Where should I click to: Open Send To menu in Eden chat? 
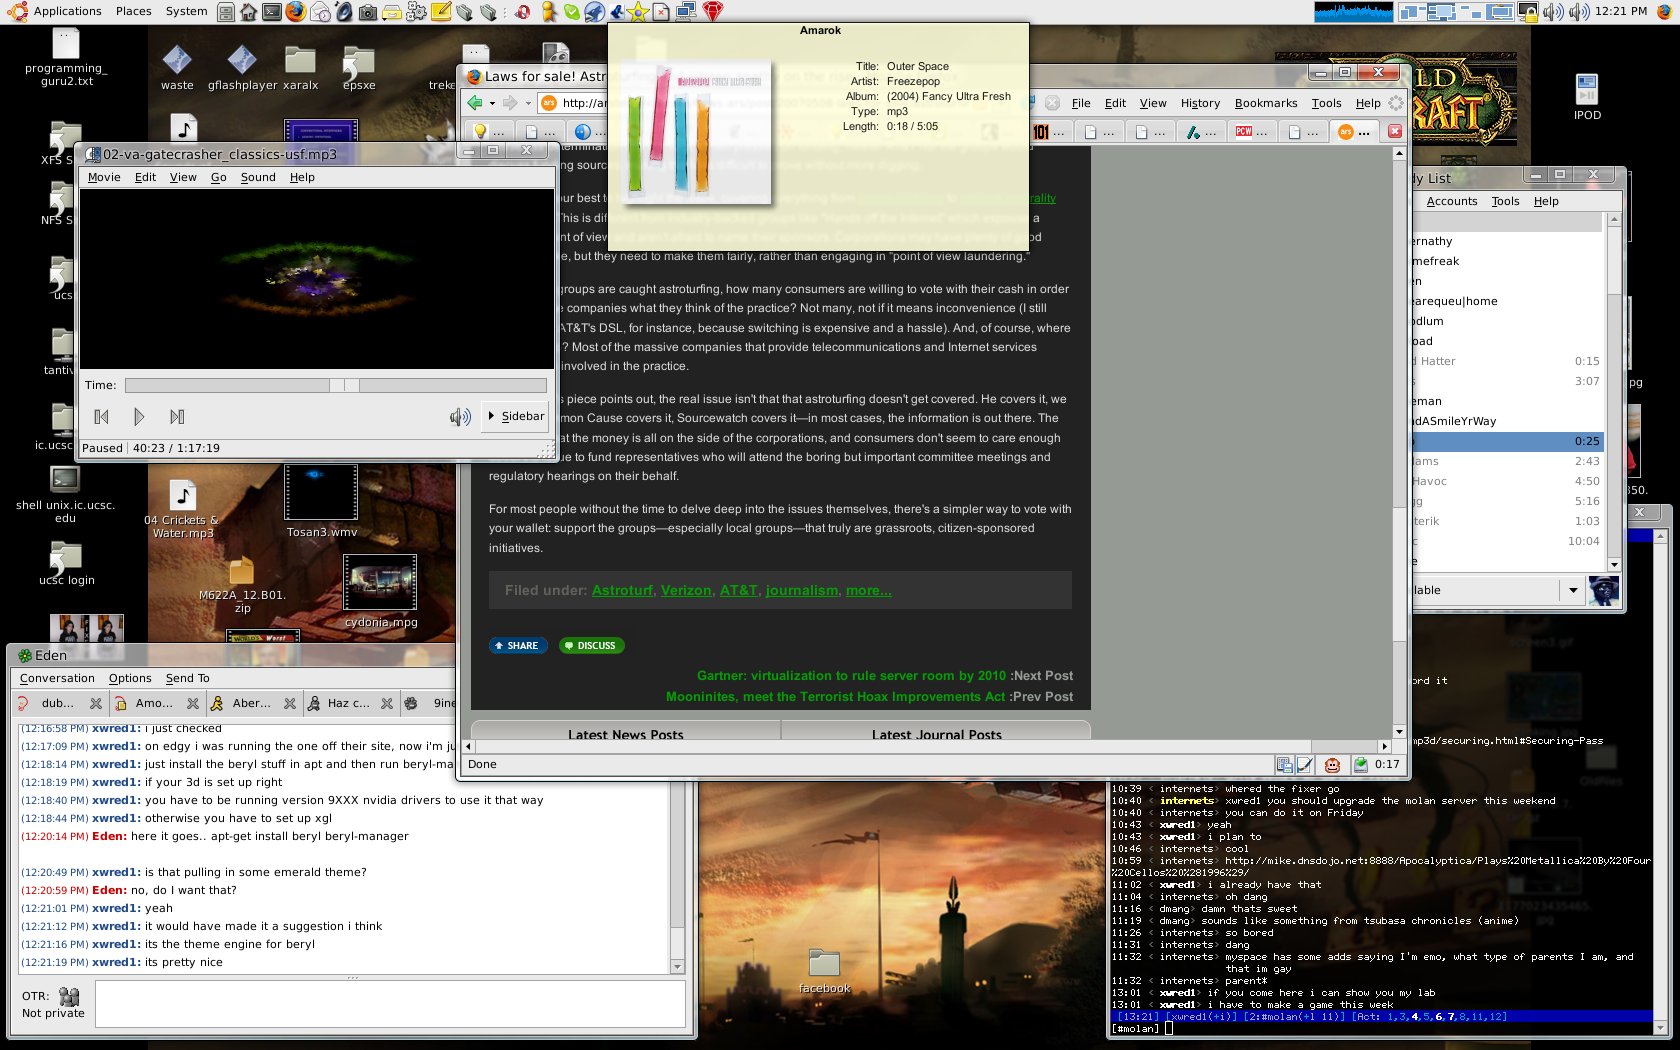187,678
